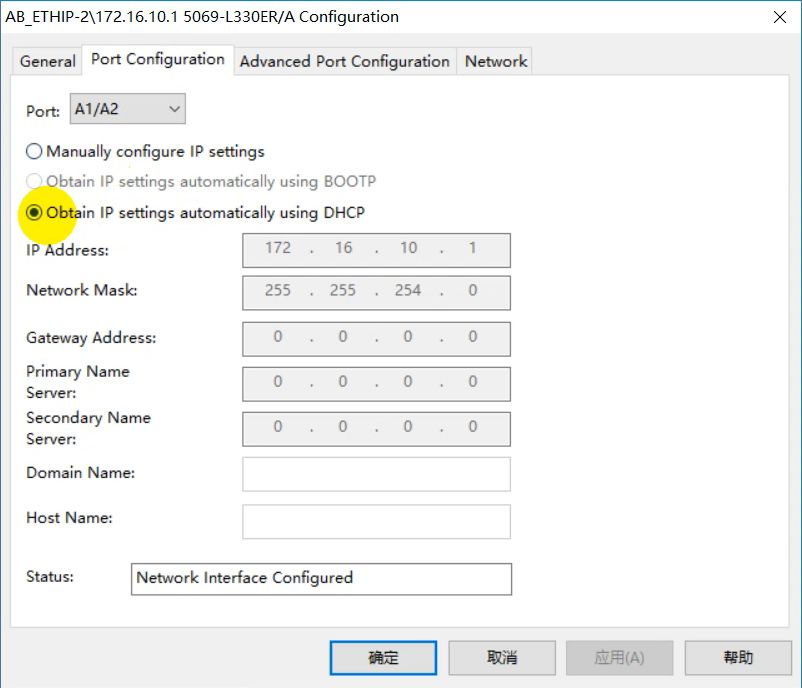Click the 应用(A) apply button
This screenshot has height=688, width=802.
619,658
